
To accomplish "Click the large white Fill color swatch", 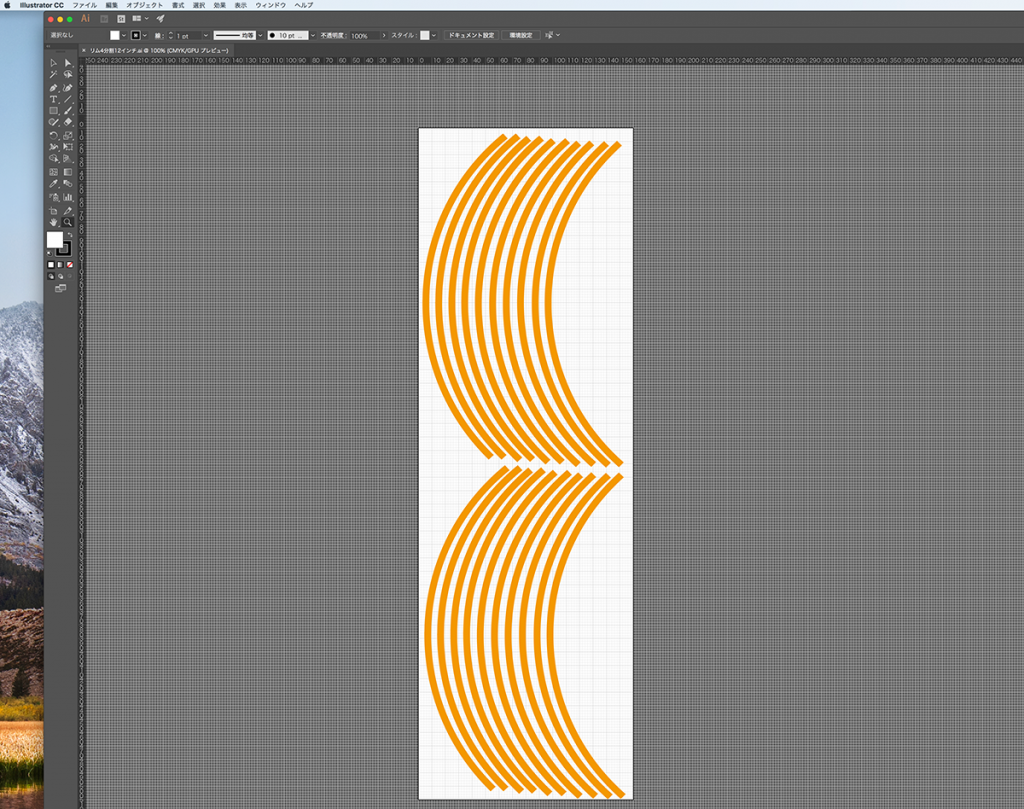I will click(55, 240).
